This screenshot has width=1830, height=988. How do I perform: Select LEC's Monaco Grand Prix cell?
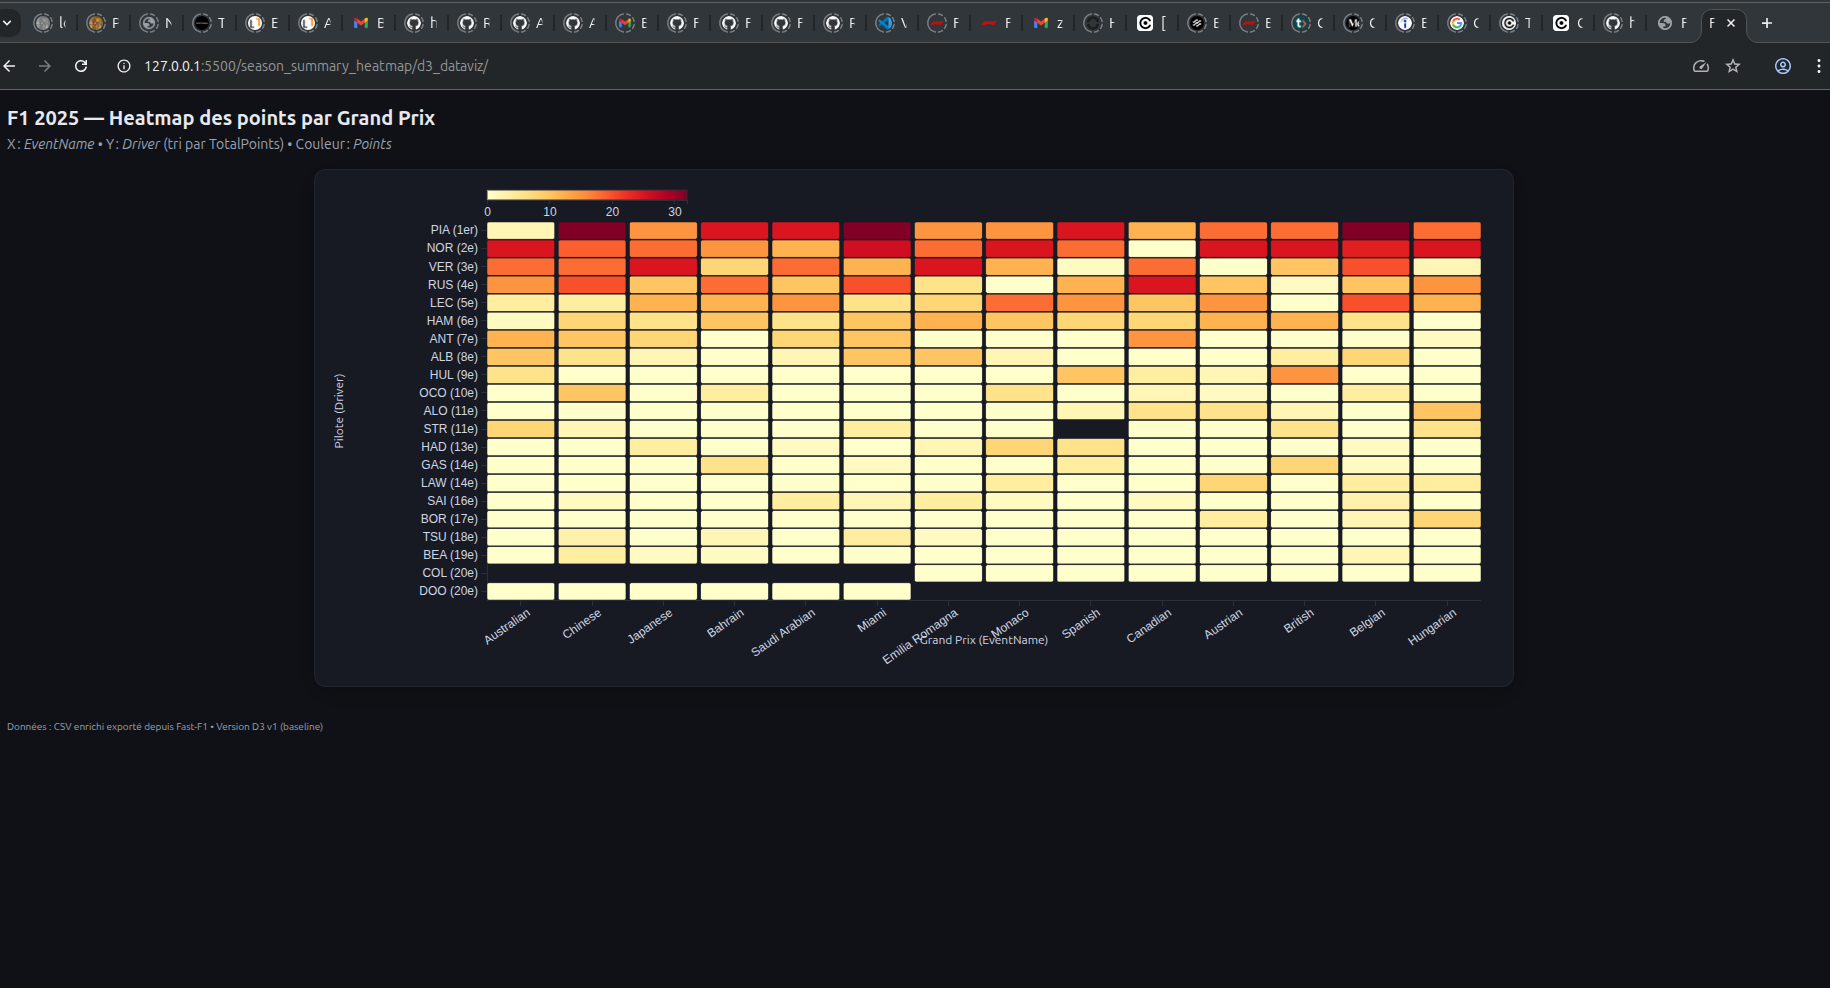click(1020, 303)
